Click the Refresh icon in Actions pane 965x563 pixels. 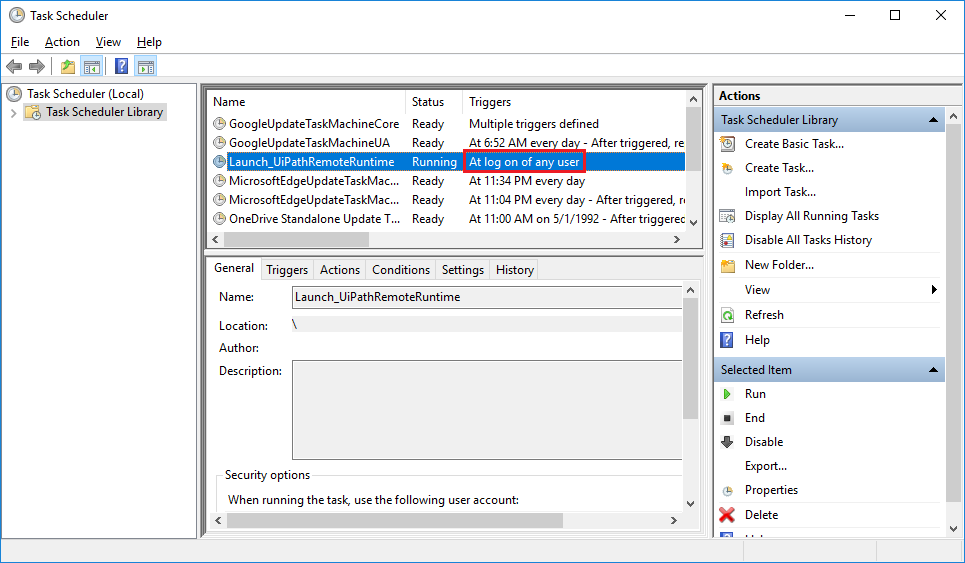(x=727, y=315)
